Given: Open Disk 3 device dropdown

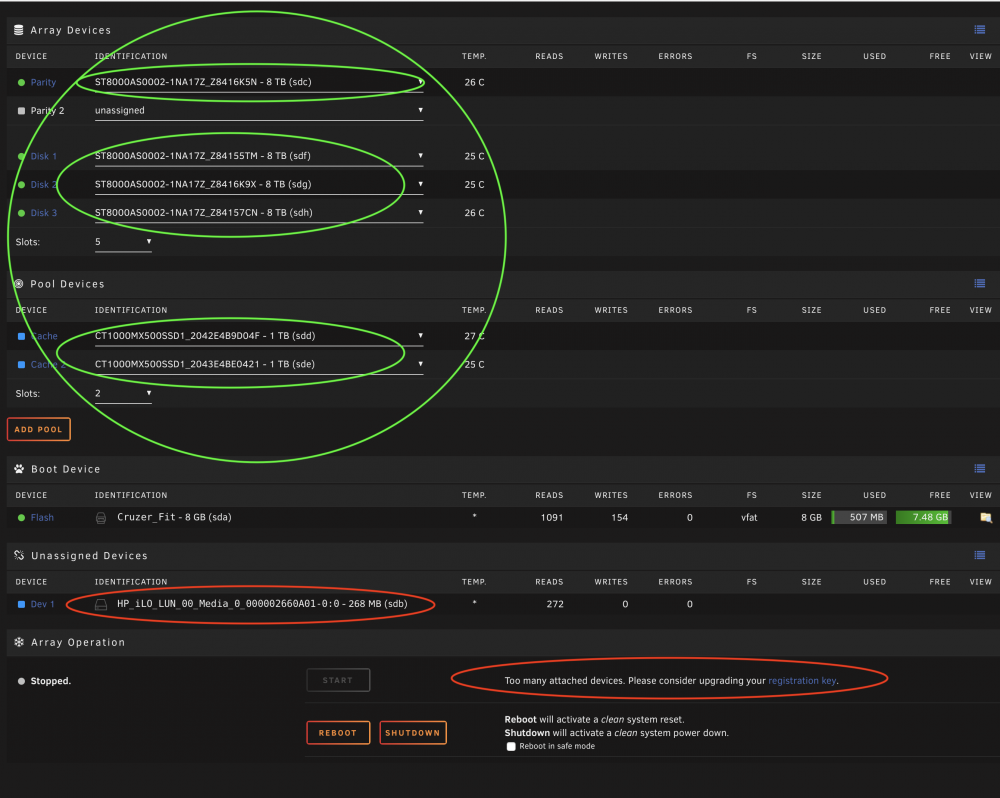Looking at the screenshot, I should point(259,213).
